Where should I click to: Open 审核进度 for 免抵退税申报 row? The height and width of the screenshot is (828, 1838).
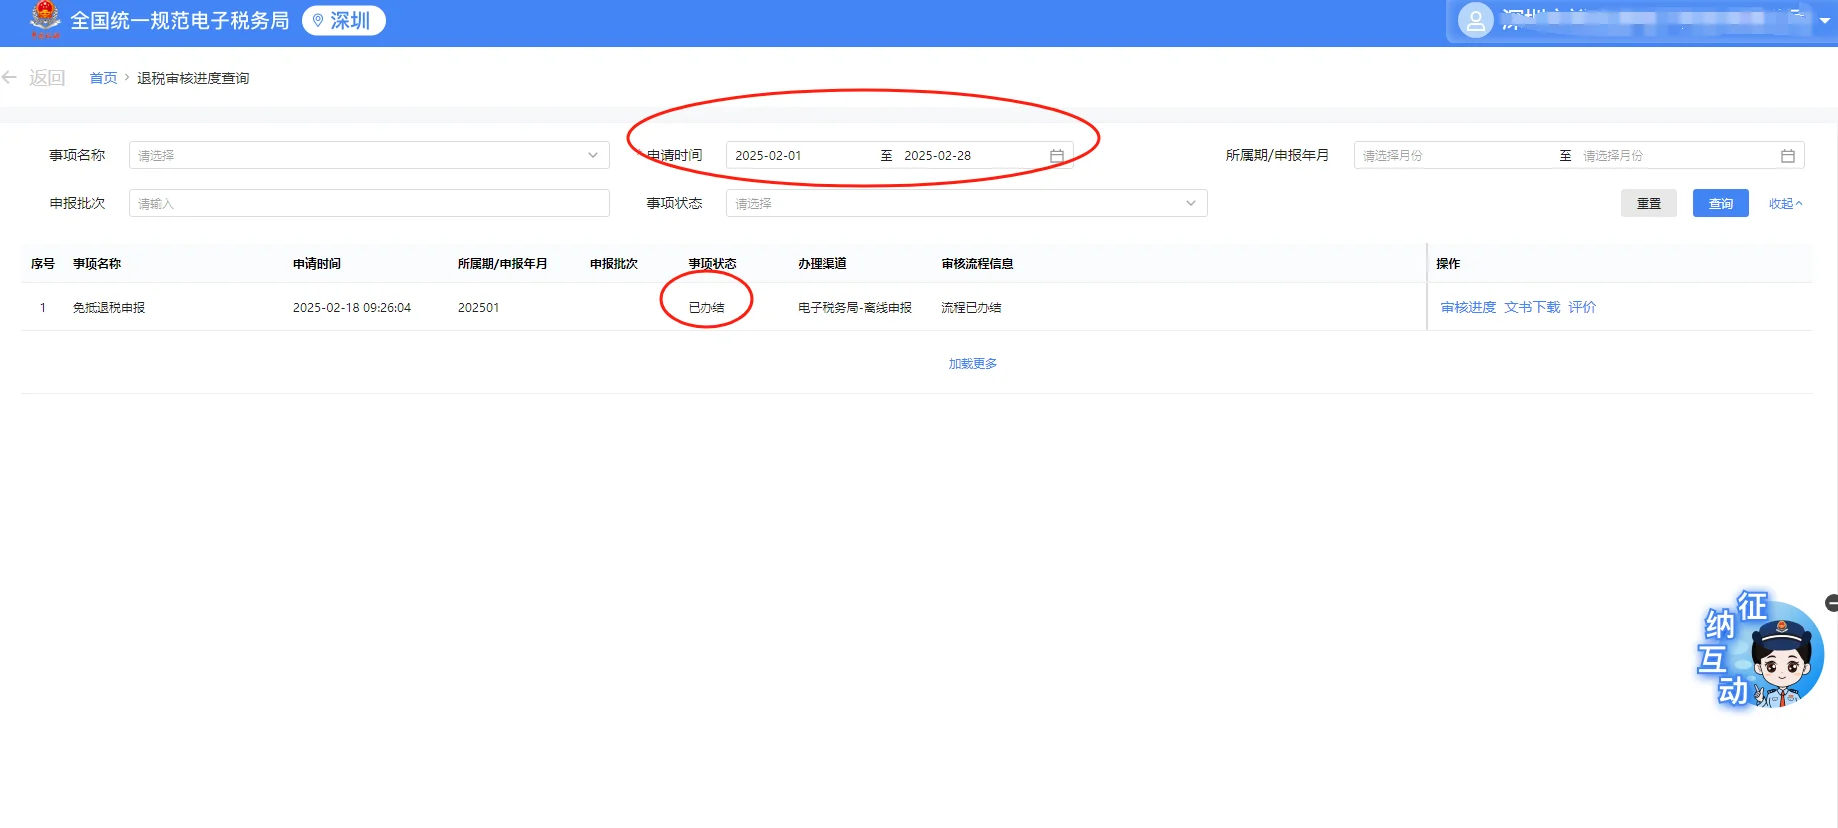1468,307
